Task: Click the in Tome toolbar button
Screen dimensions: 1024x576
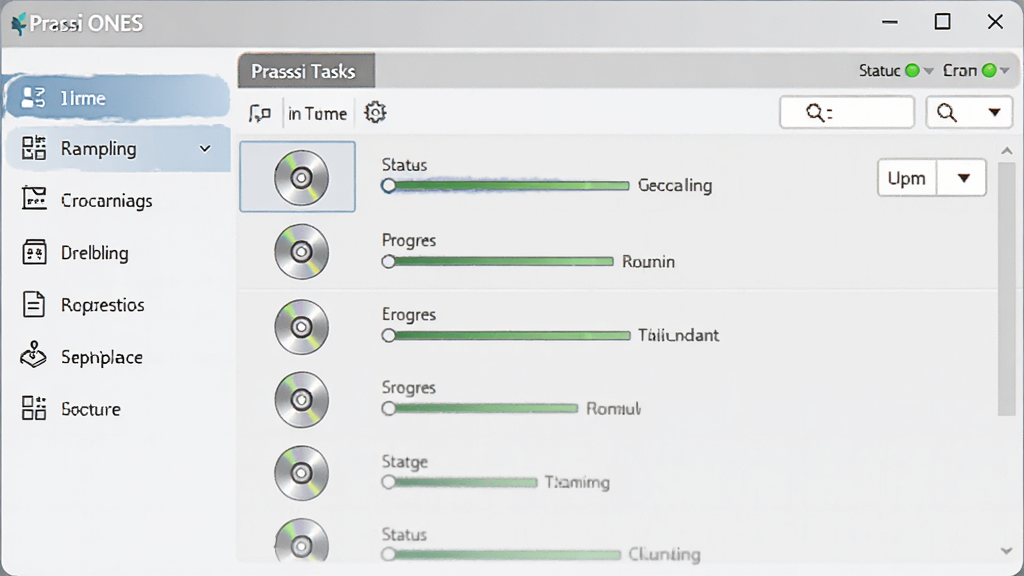Action: coord(317,114)
